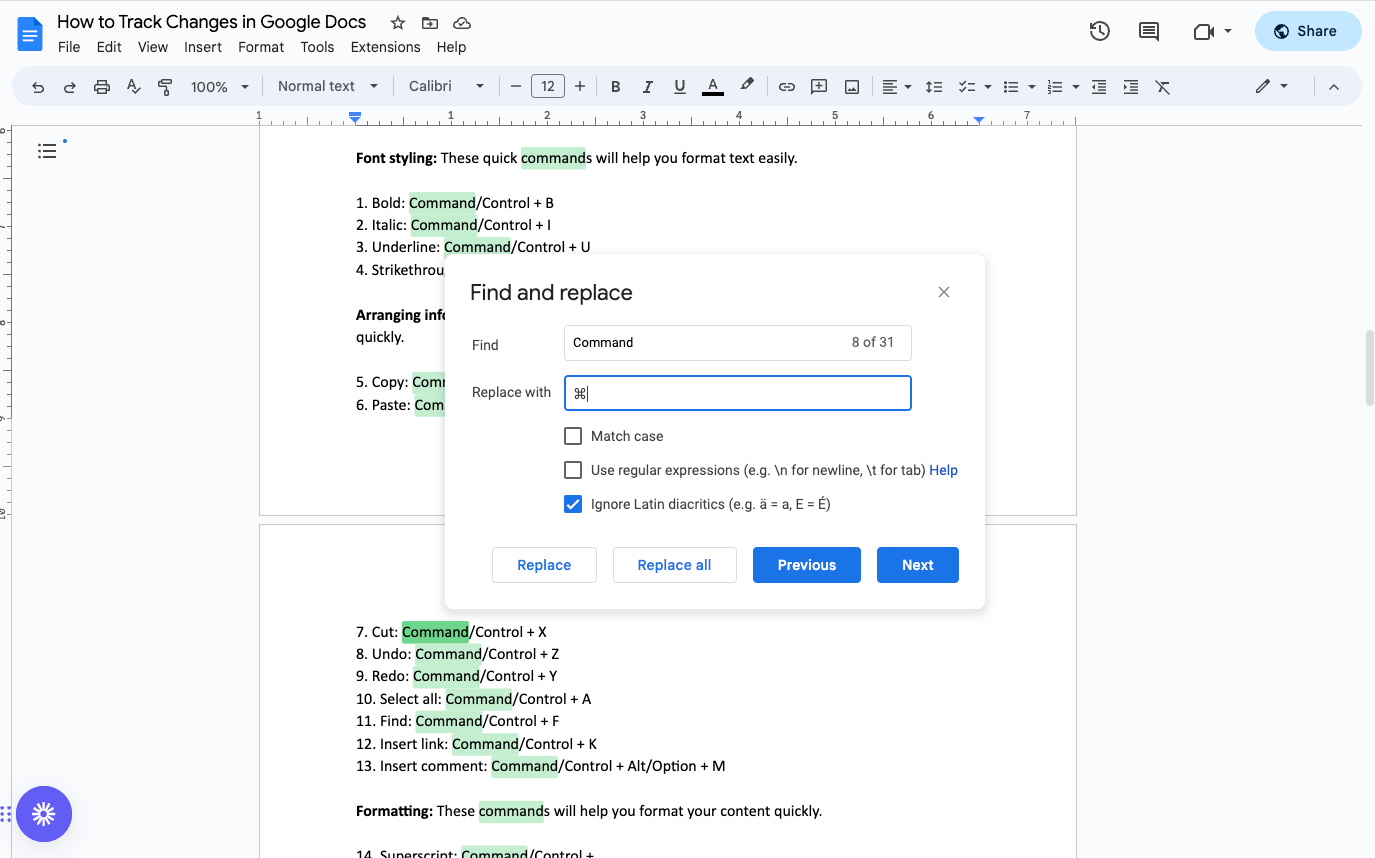The height and width of the screenshot is (858, 1375).
Task: Open the text color picker
Action: point(713,87)
